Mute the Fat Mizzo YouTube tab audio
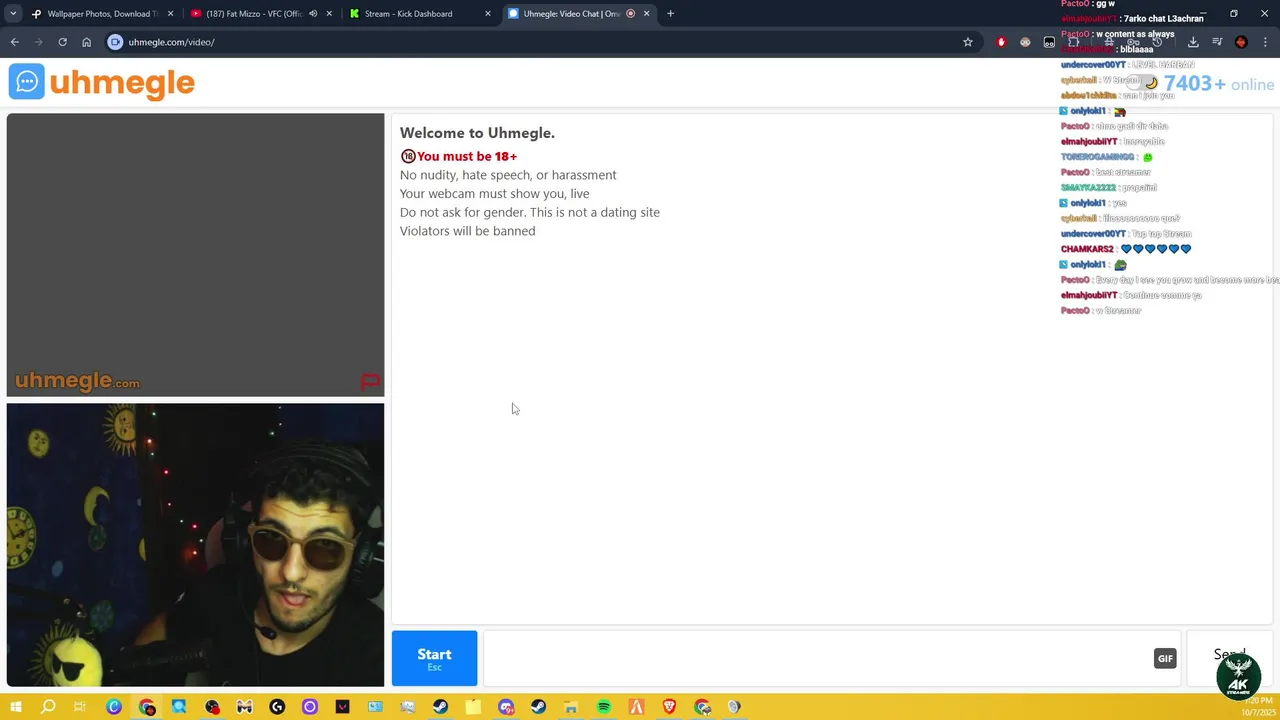Screen dimensions: 1280x720 coord(313,14)
